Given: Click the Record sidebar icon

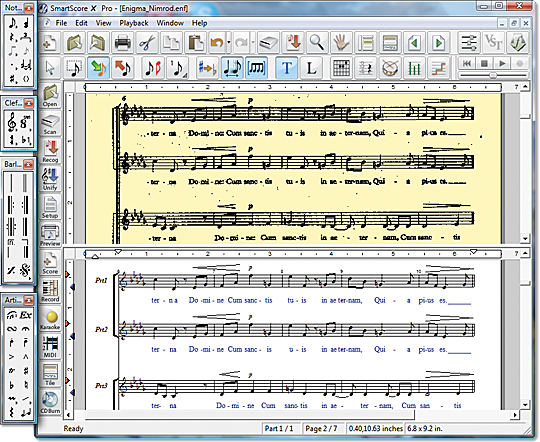Looking at the screenshot, I should [50, 291].
